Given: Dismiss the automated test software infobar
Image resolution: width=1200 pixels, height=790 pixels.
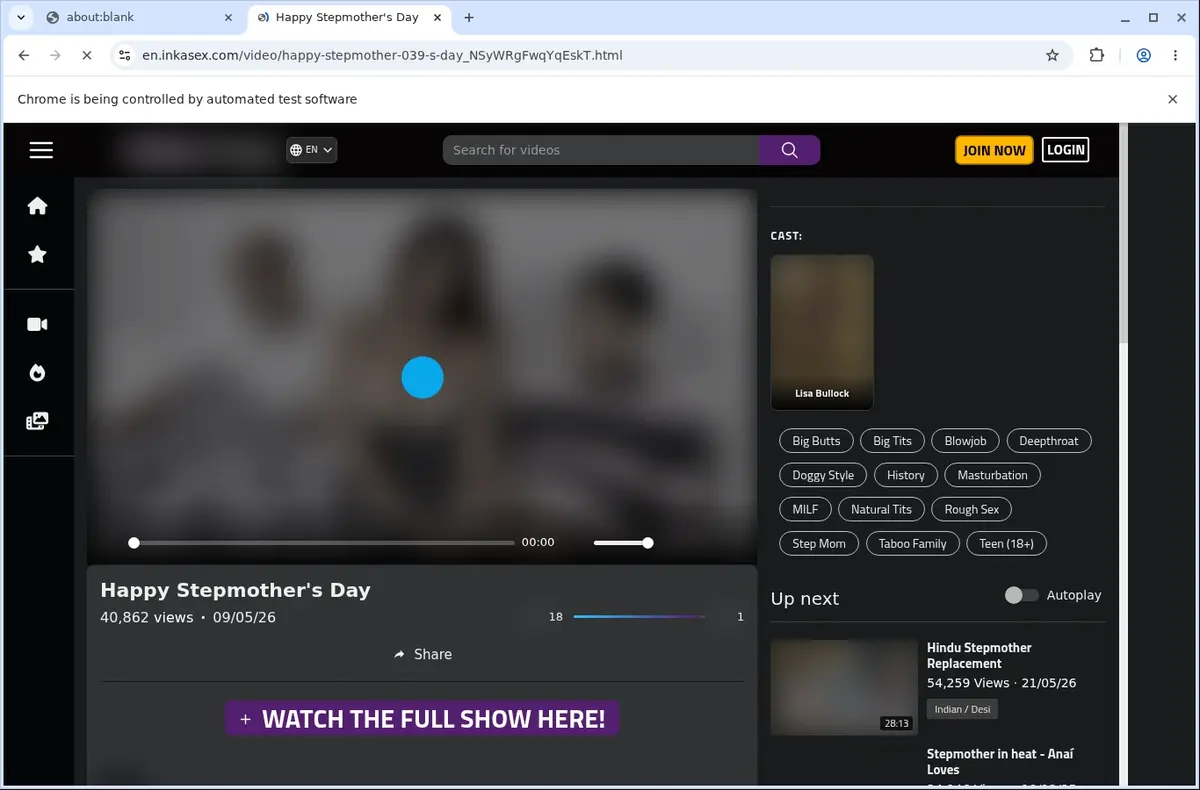Looking at the screenshot, I should pos(1173,99).
